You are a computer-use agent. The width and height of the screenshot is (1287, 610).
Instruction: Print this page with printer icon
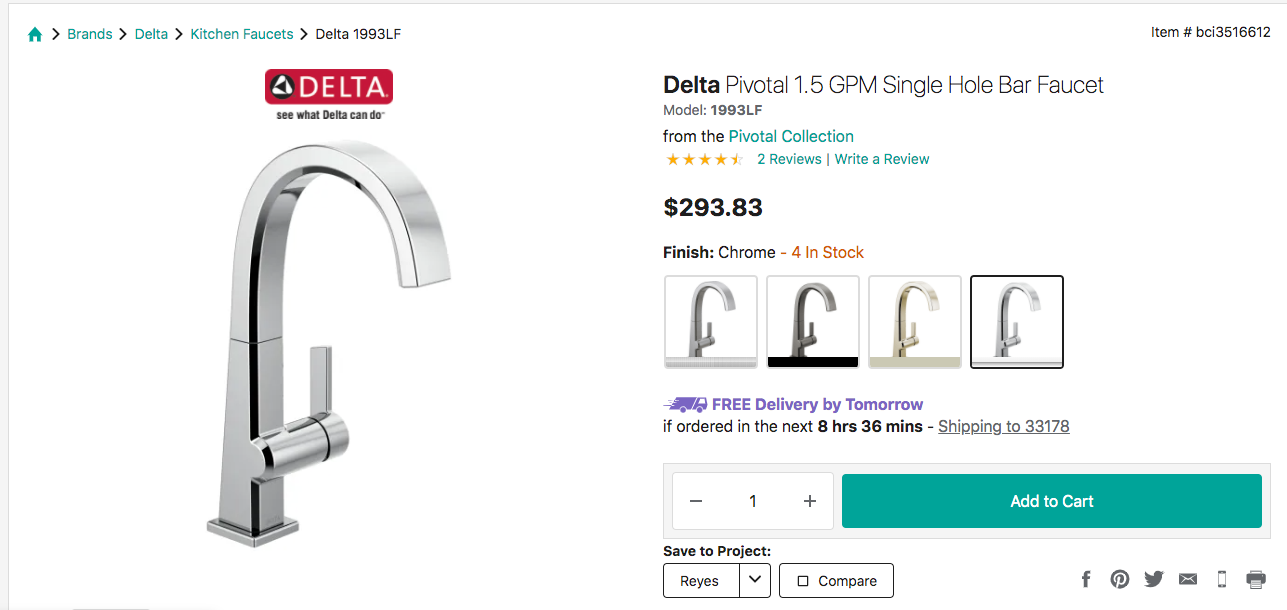pos(1256,579)
